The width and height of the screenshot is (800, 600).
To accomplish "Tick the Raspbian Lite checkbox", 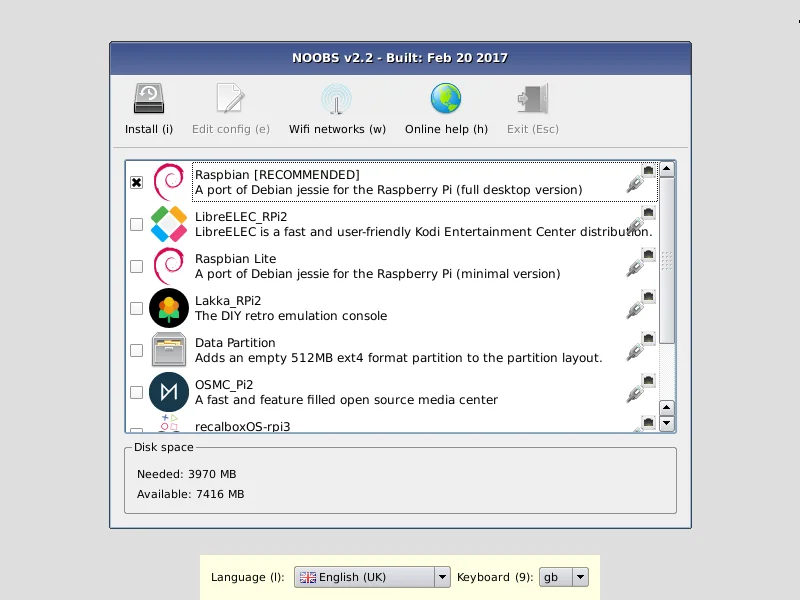I will pos(136,266).
